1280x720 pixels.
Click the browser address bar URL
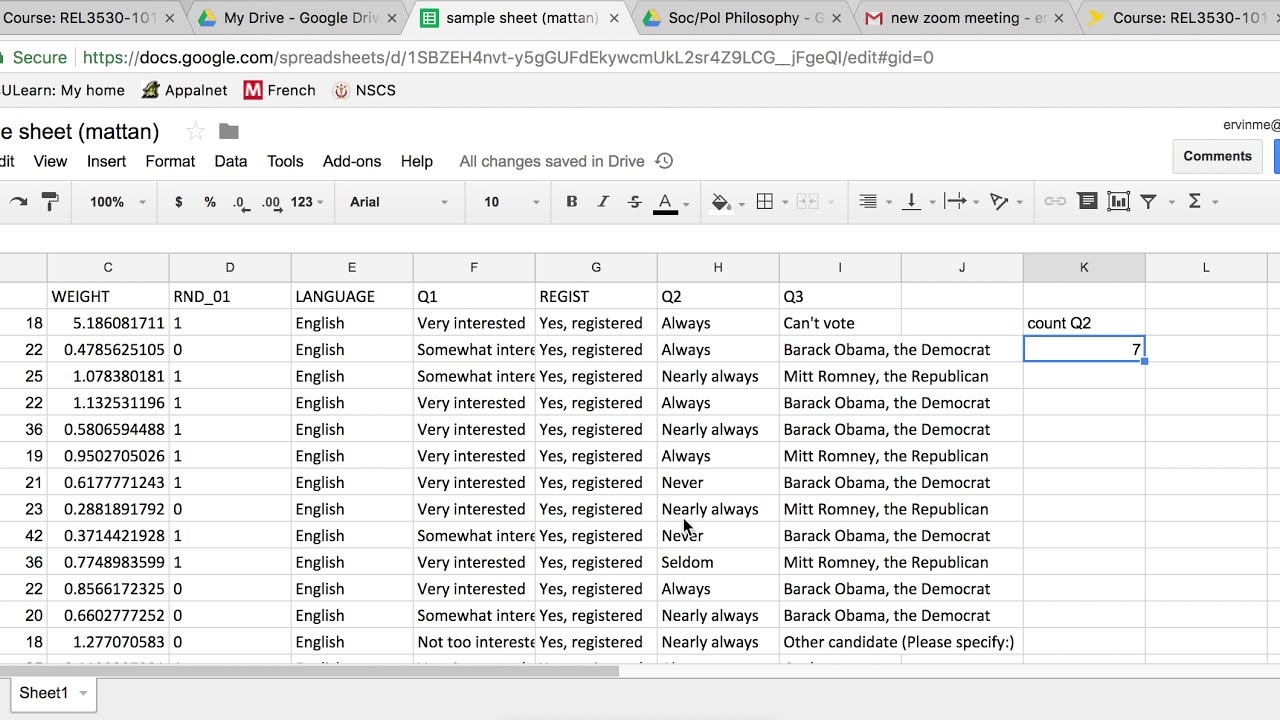click(x=508, y=58)
